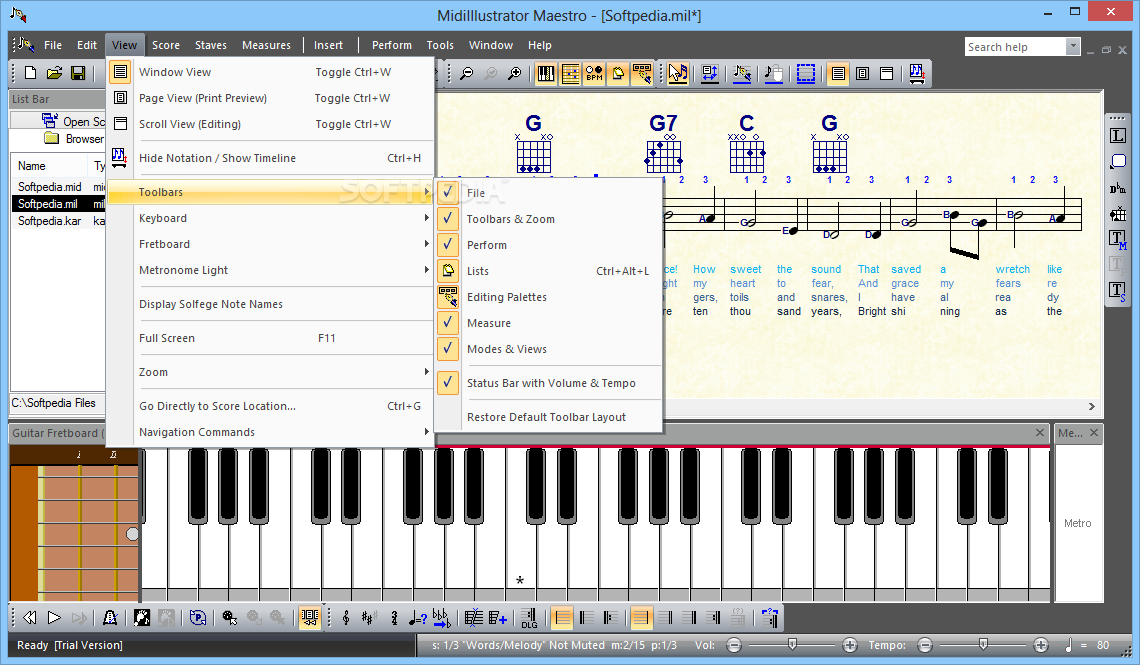Screen dimensions: 1140x665
Task: Choose Full Screen menu entry
Action: point(270,339)
